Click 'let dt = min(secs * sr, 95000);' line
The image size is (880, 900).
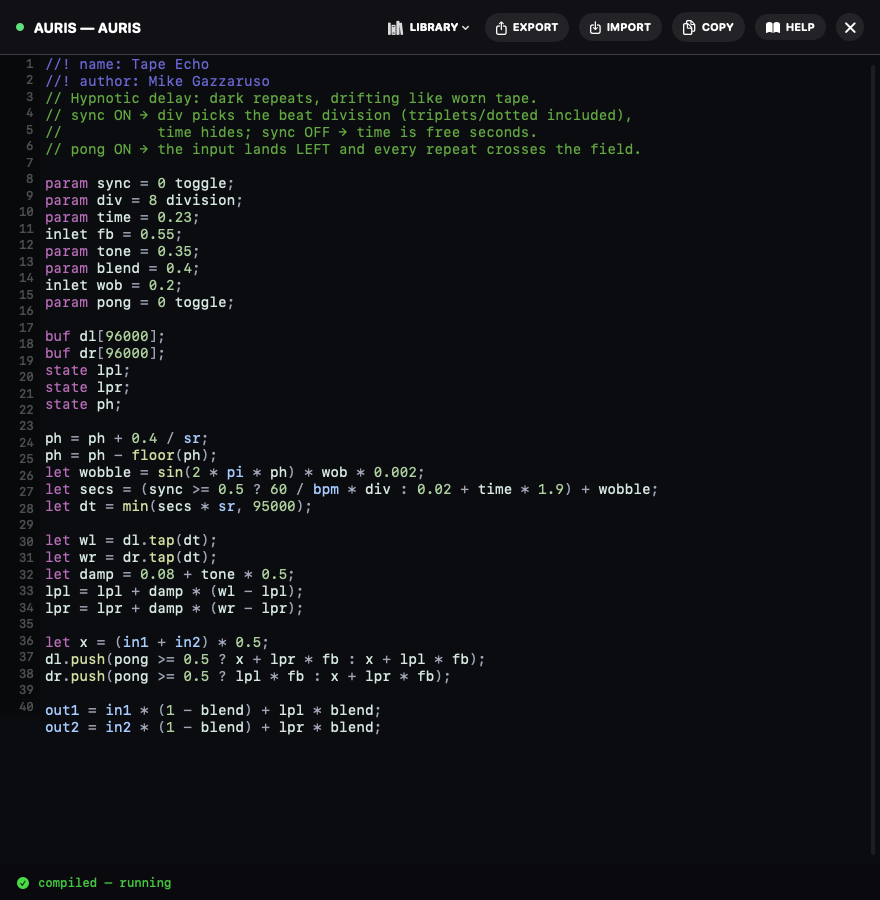179,507
